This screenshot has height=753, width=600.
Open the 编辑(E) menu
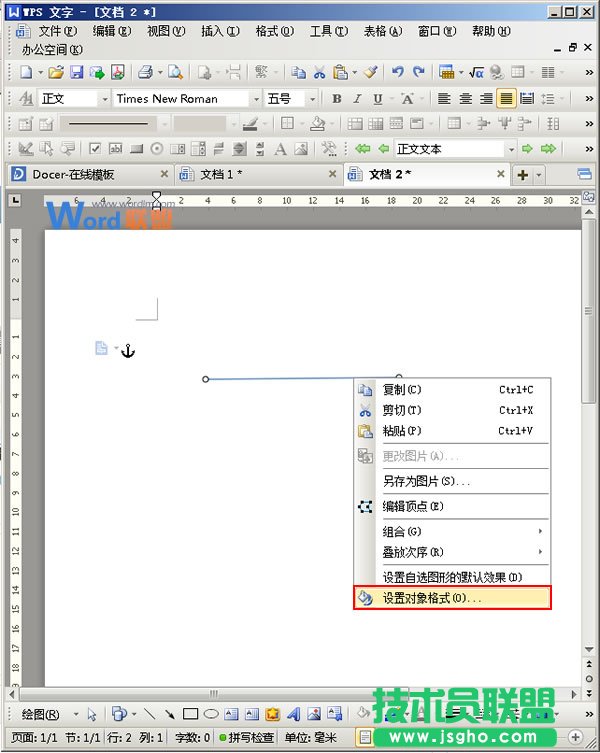click(x=111, y=31)
